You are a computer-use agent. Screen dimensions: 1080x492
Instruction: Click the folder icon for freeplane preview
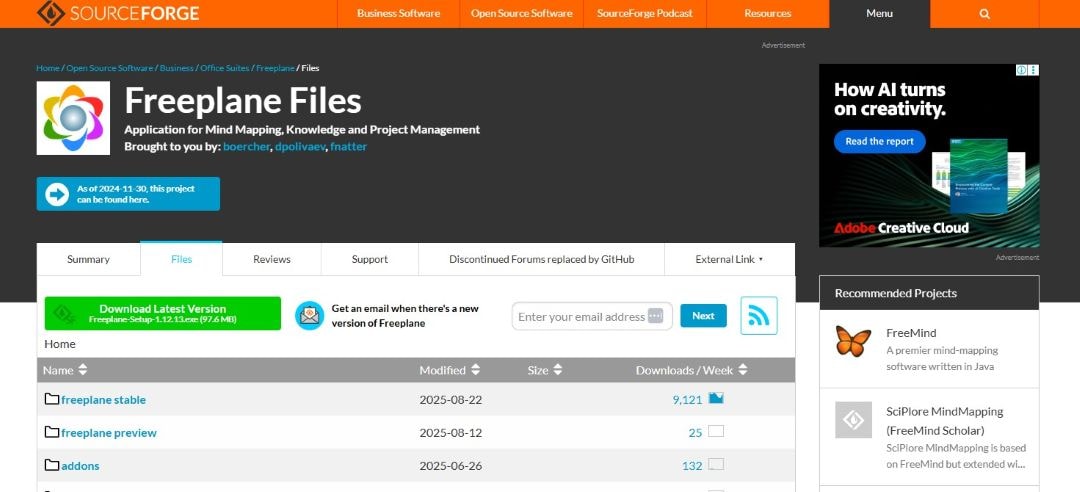point(52,432)
